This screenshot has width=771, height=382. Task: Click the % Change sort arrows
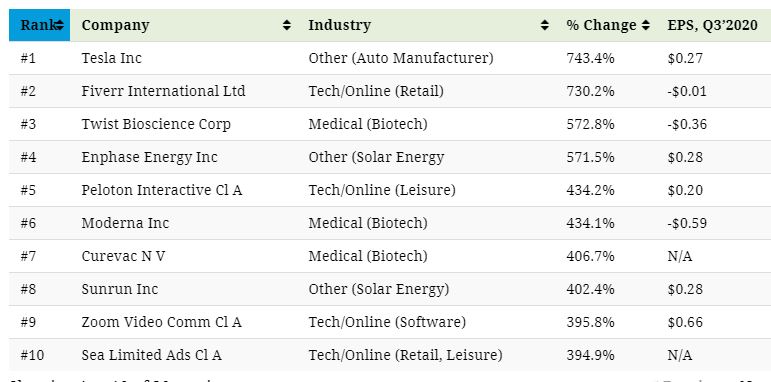[646, 25]
